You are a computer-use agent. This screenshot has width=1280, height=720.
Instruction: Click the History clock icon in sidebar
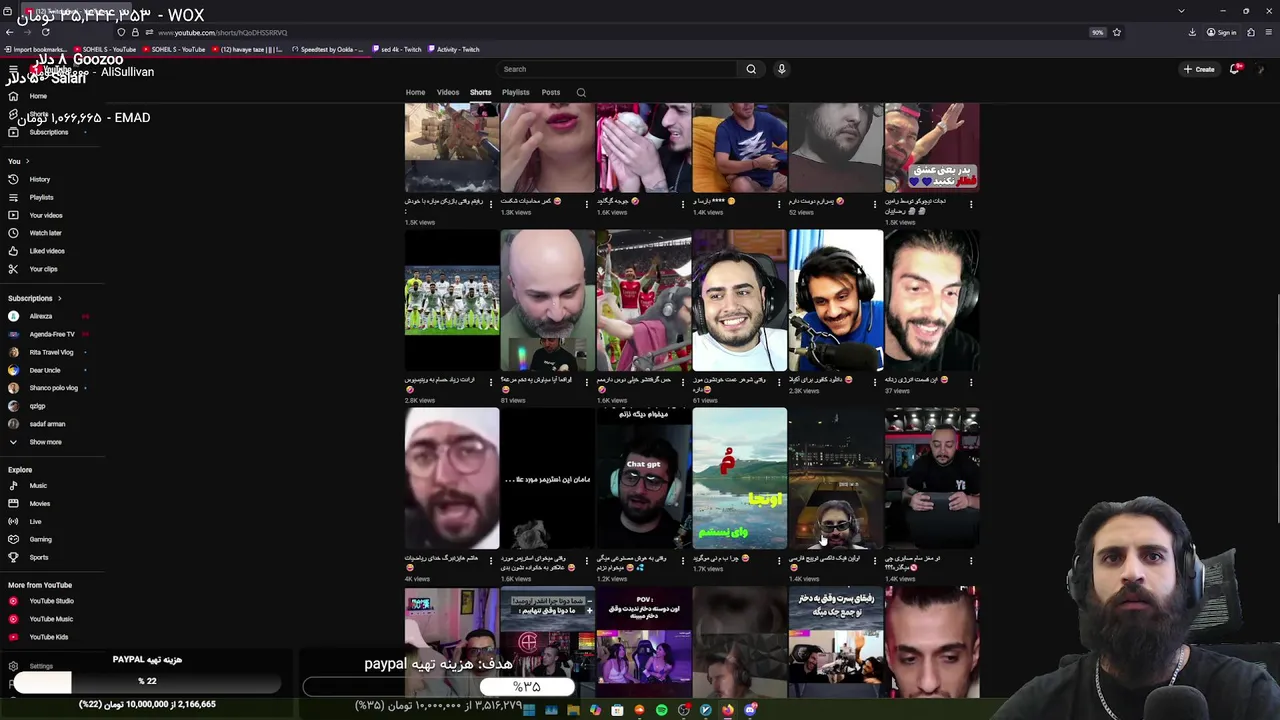[x=13, y=179]
